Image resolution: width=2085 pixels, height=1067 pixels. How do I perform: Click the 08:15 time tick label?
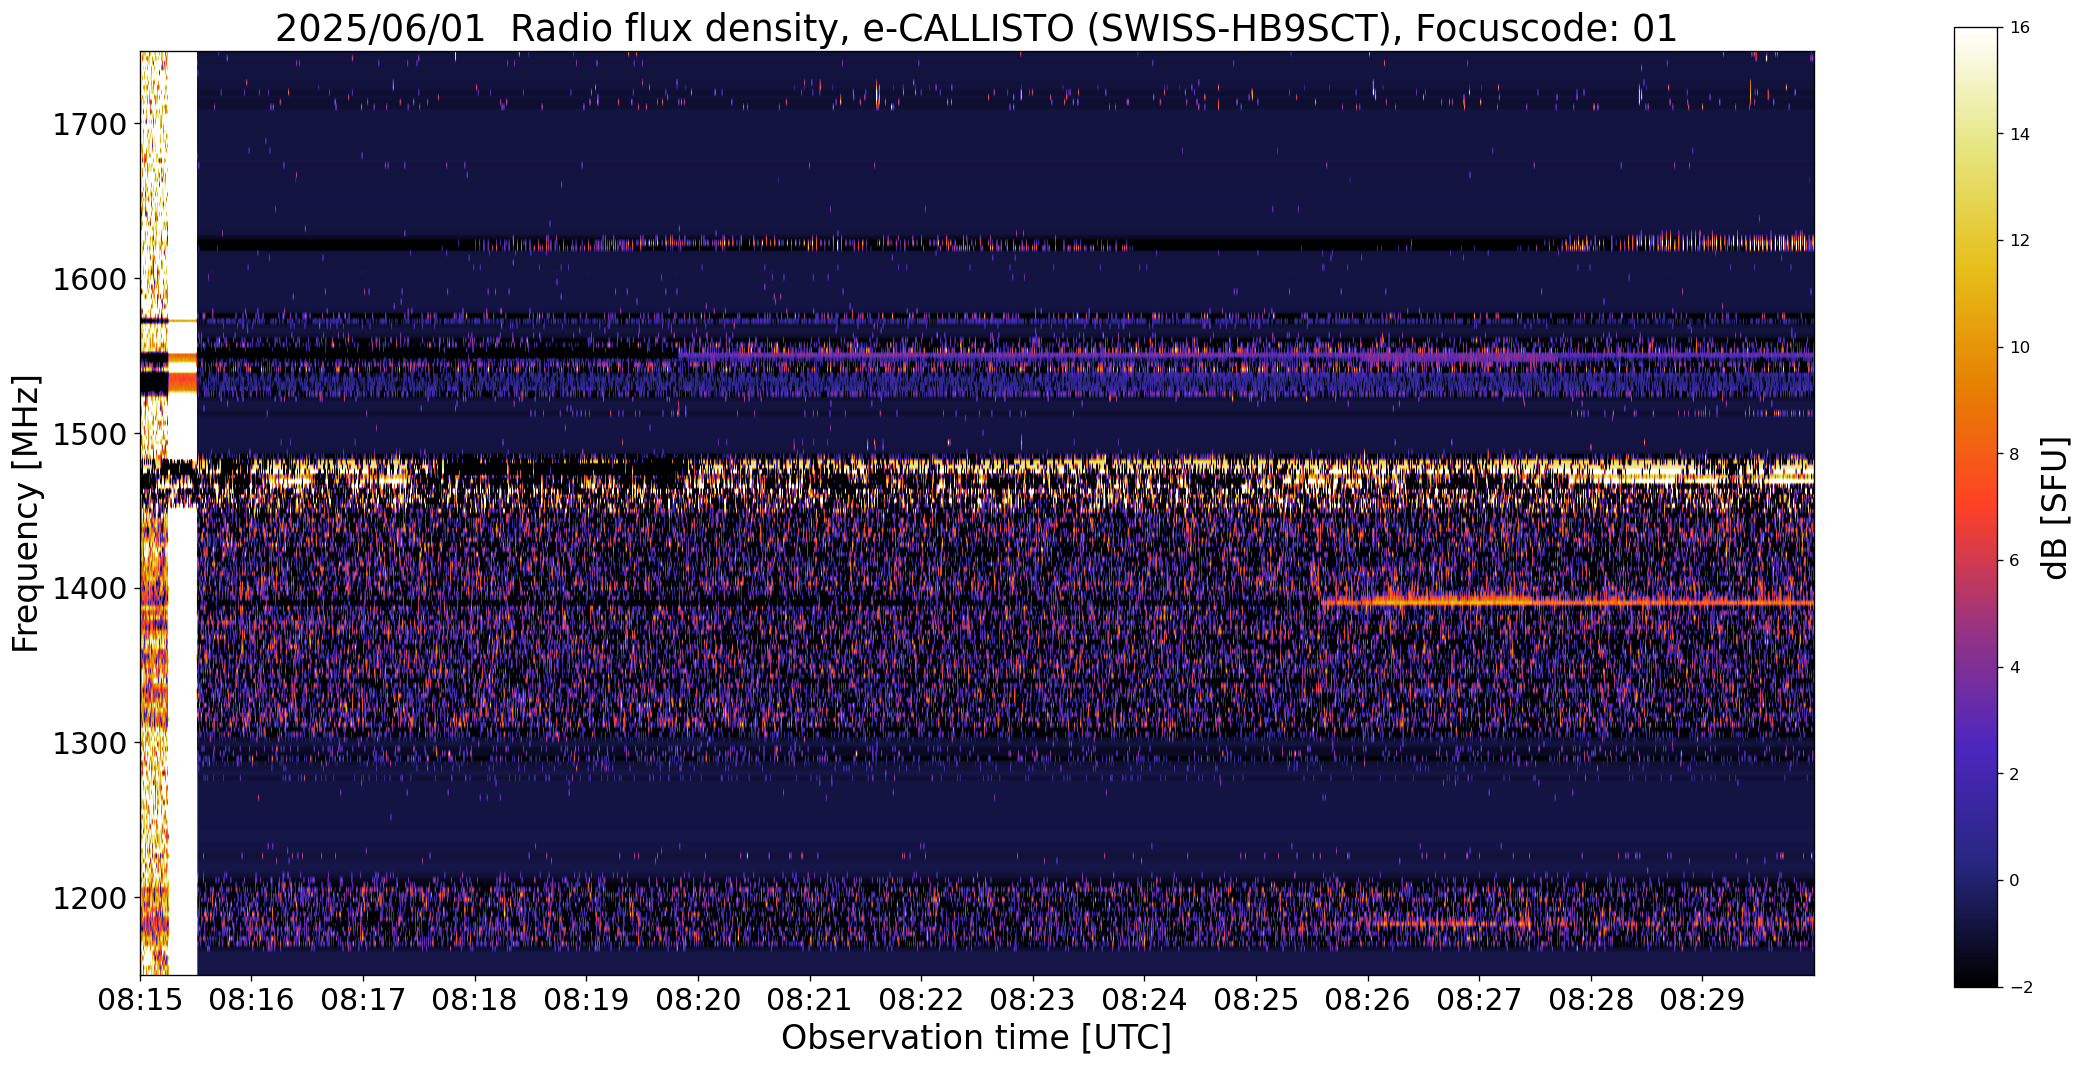click(140, 1000)
